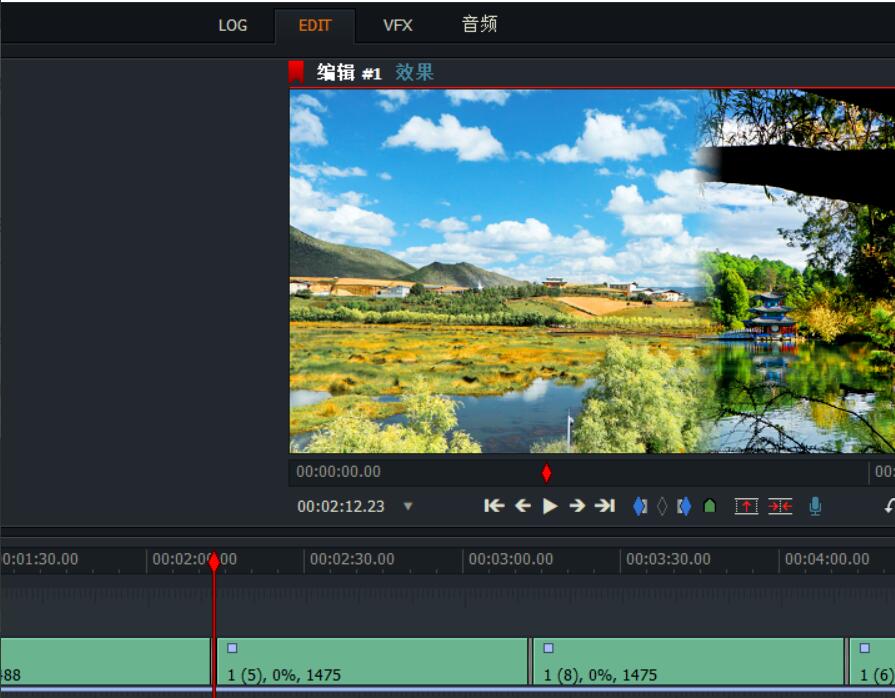Viewport: 895px width, 698px height.
Task: Set the mark in point
Action: tap(640, 506)
